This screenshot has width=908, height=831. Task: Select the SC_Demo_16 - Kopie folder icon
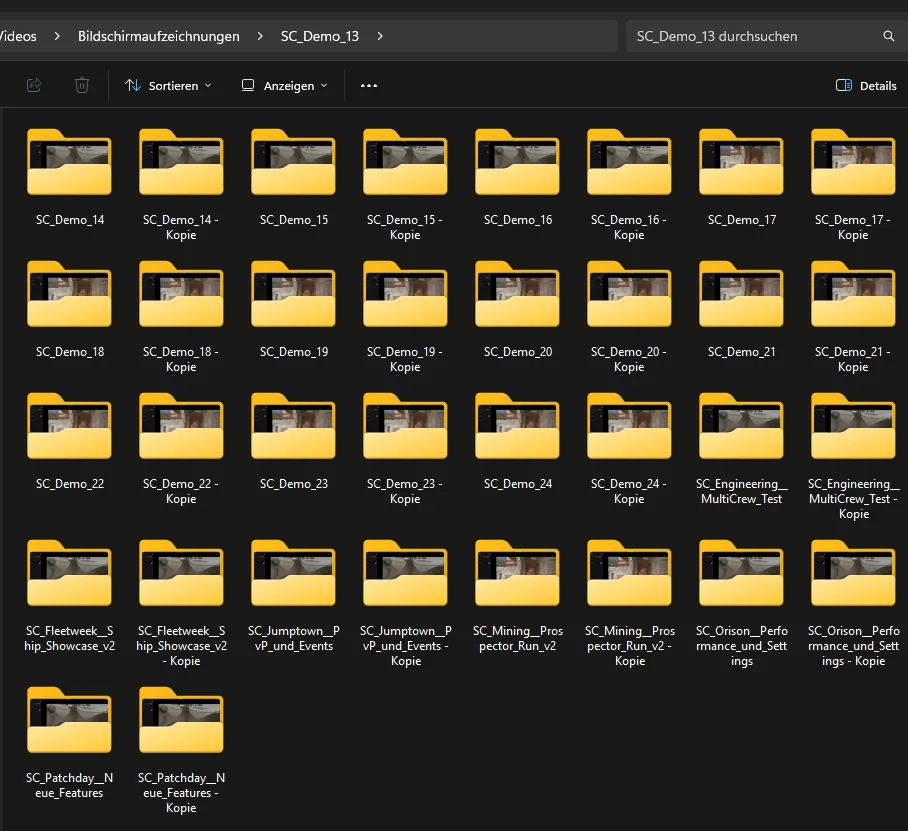click(629, 162)
